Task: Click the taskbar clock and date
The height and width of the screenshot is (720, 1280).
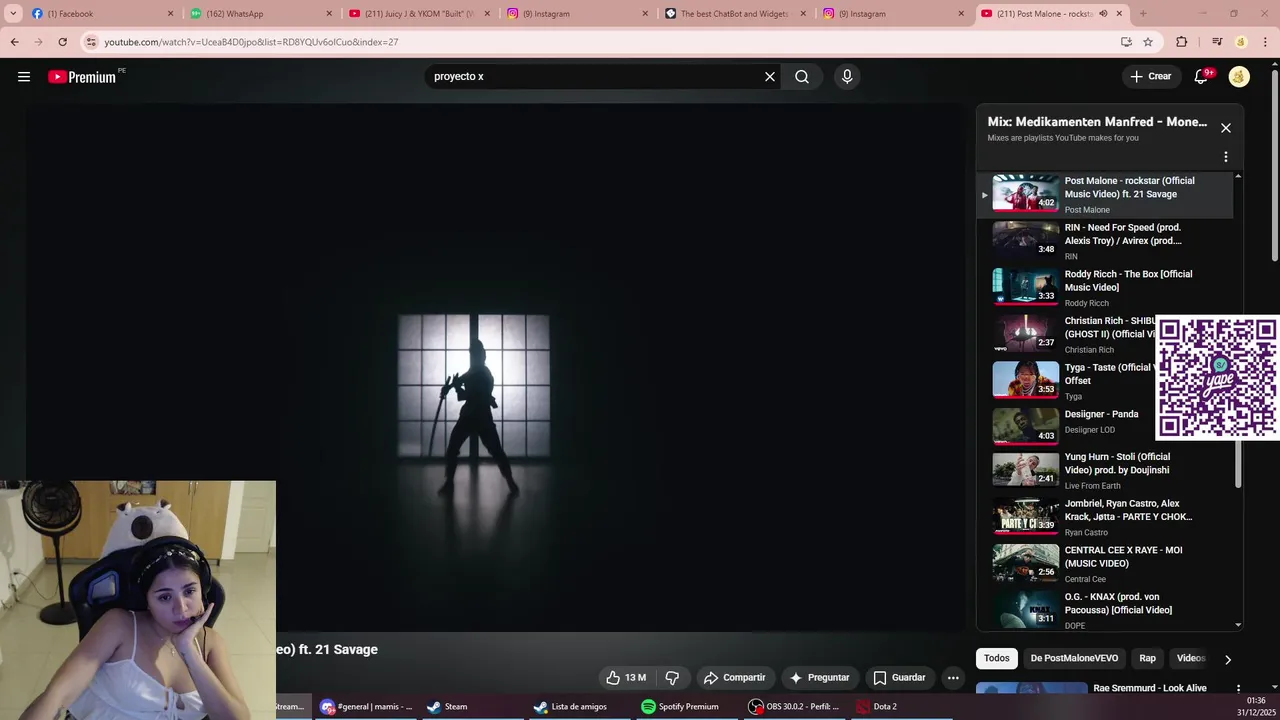Action: (1256, 707)
